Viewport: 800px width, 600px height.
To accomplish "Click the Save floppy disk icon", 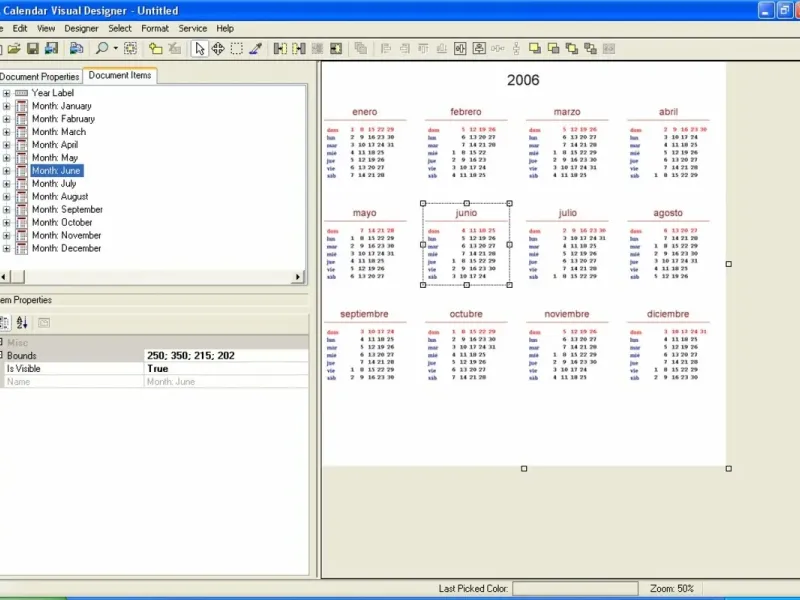I will point(33,48).
